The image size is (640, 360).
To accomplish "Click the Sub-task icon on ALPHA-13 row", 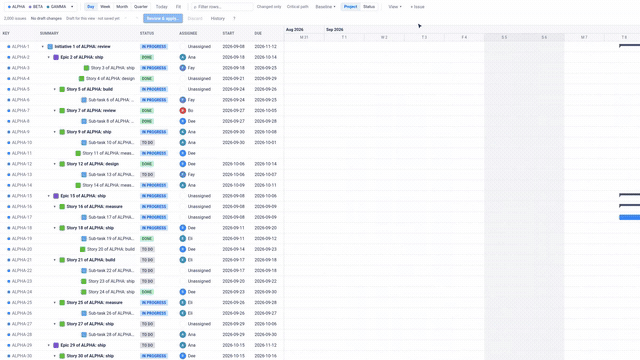I will [84, 174].
